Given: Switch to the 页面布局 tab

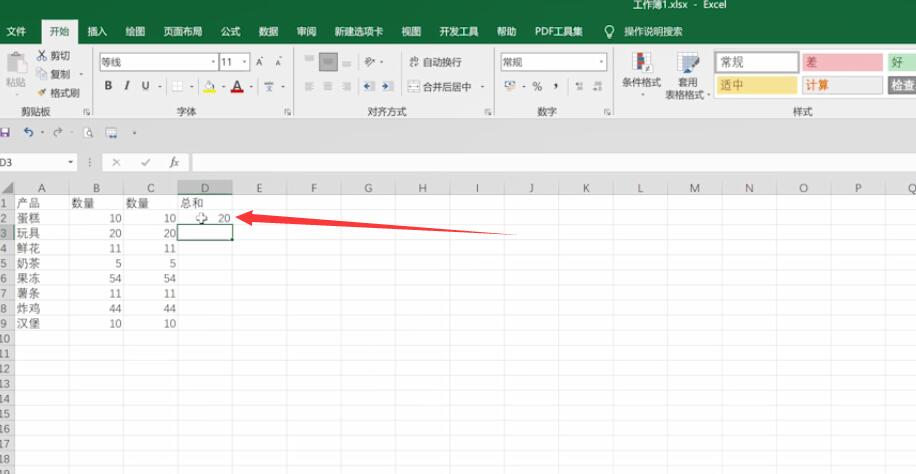Looking at the screenshot, I should click(x=183, y=32).
